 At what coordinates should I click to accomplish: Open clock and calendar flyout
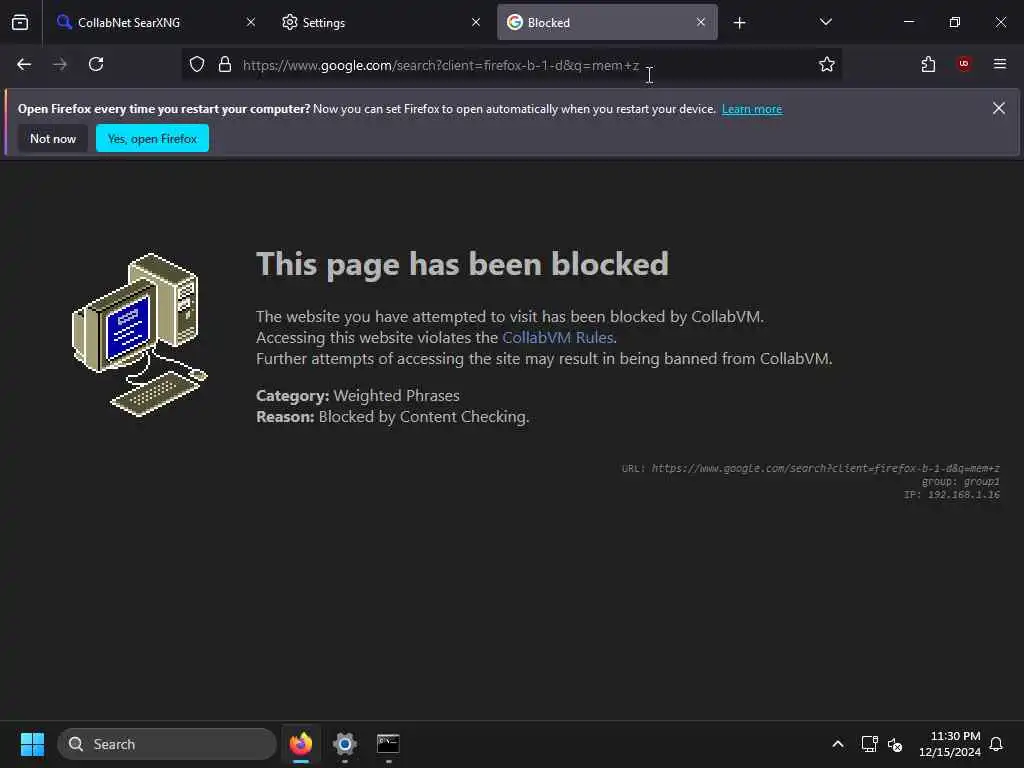pyautogui.click(x=950, y=744)
